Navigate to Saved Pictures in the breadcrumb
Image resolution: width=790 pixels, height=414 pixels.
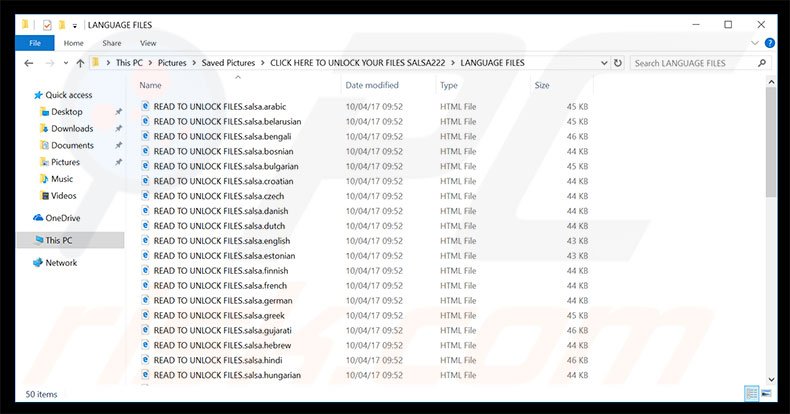[x=227, y=62]
